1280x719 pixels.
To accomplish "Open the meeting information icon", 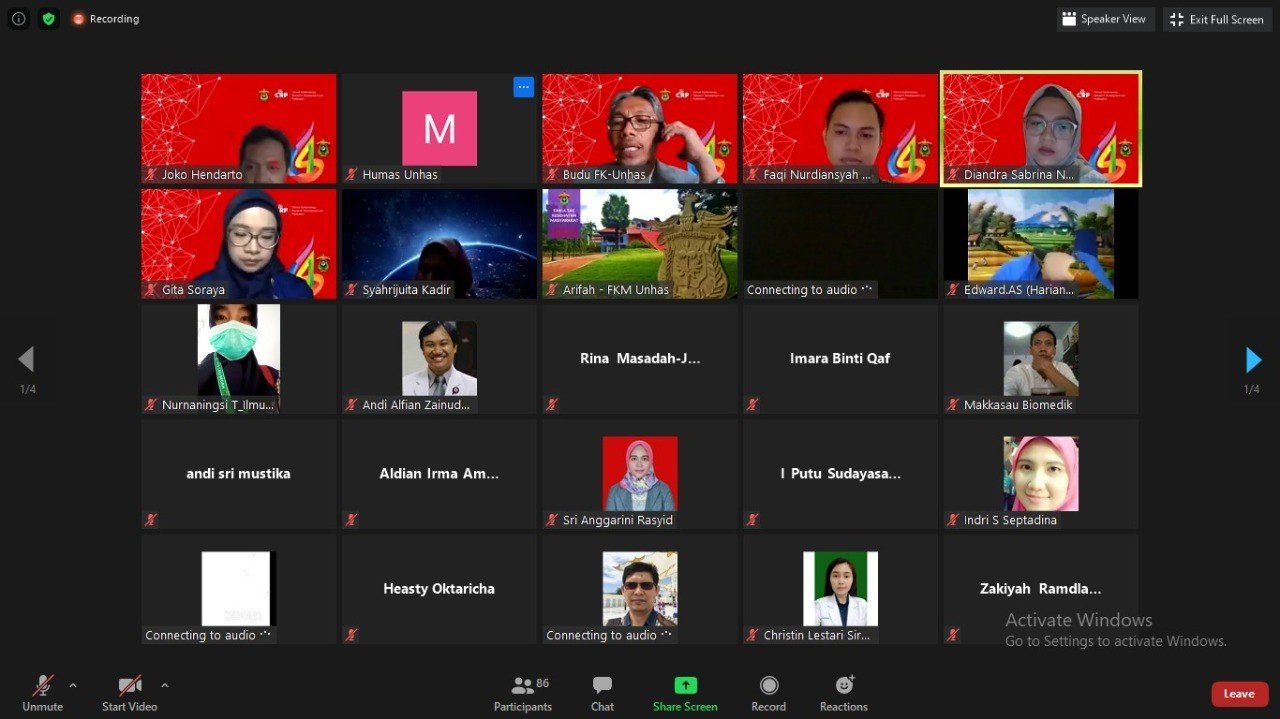I will click(18, 19).
